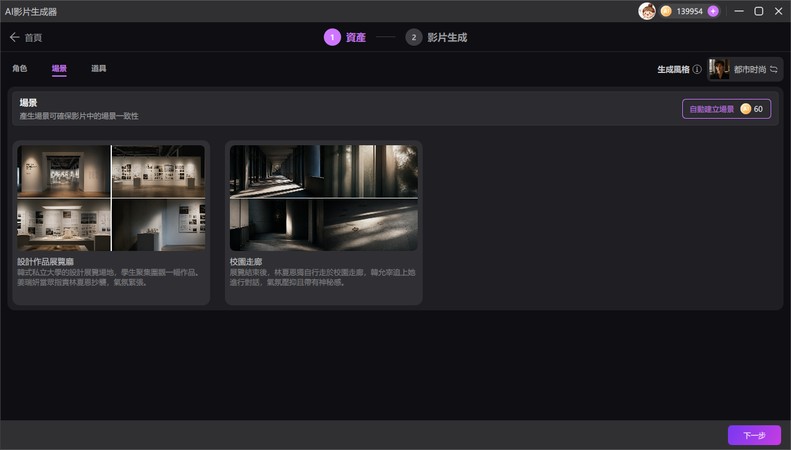The width and height of the screenshot is (791, 450).
Task: Click the 自動建立場景 button
Action: pos(726,109)
